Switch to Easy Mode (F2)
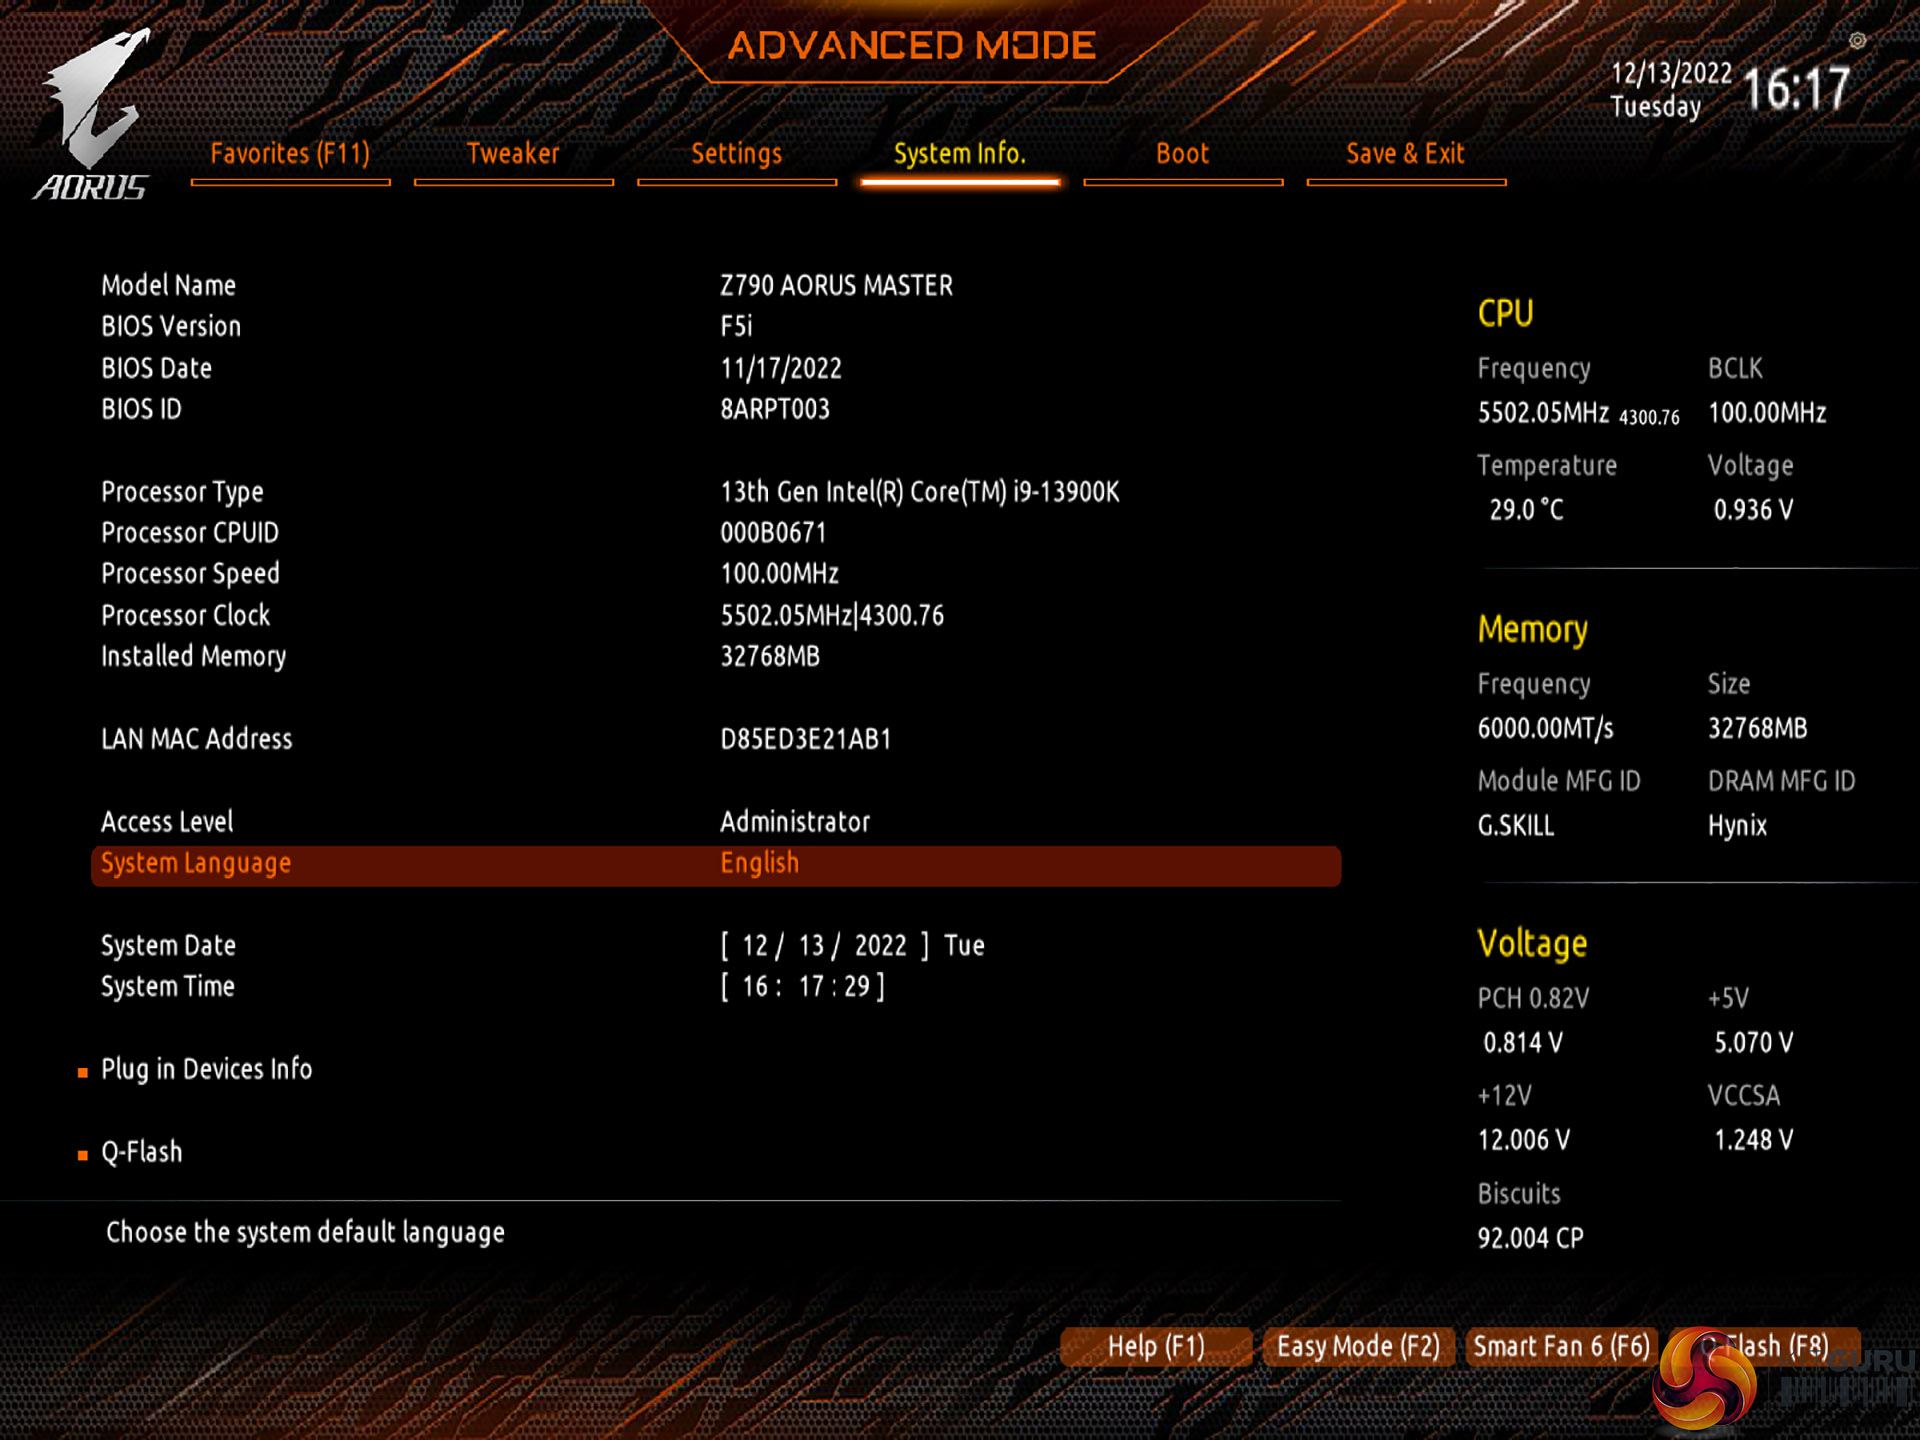This screenshot has height=1440, width=1920. click(x=1357, y=1347)
